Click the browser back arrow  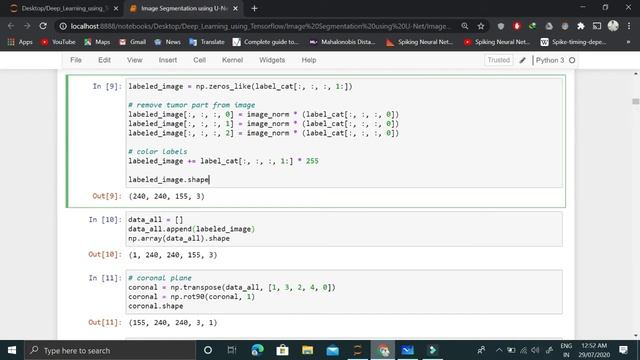11,26
